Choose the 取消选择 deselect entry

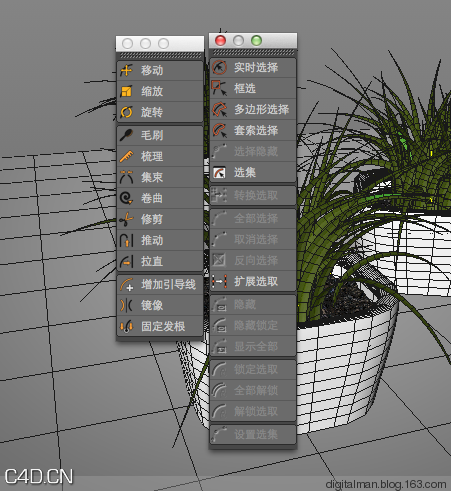(x=253, y=239)
